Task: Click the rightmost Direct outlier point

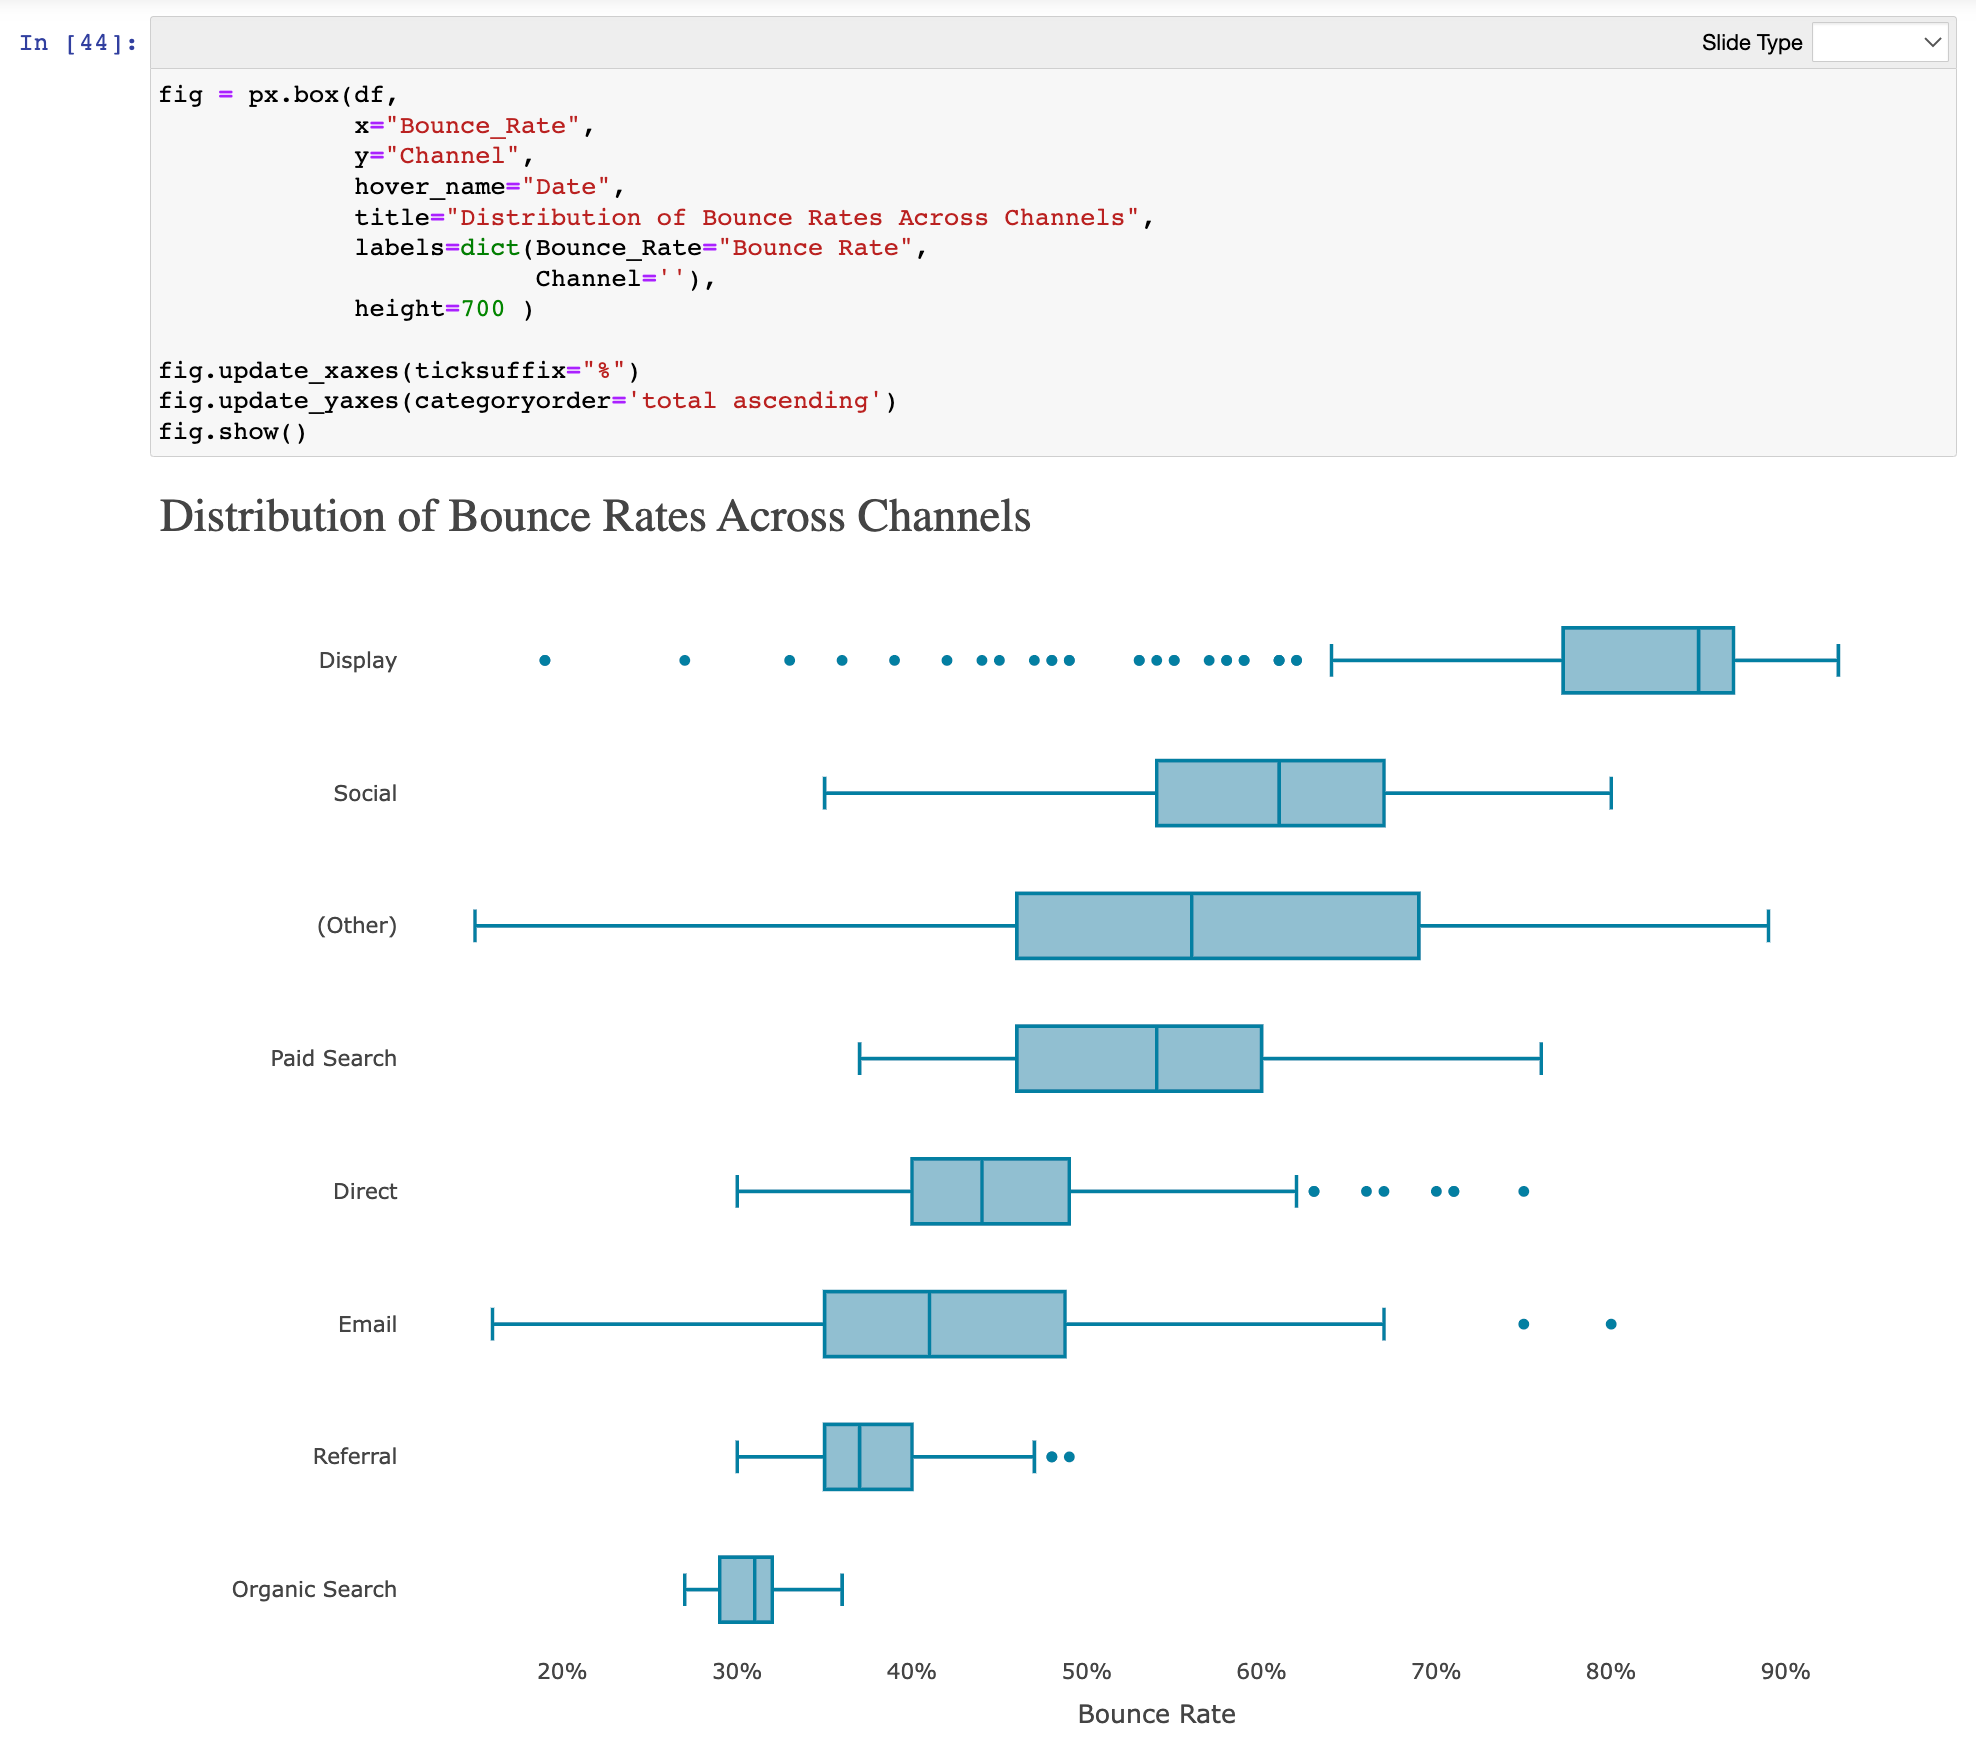Action: click(x=1524, y=1191)
